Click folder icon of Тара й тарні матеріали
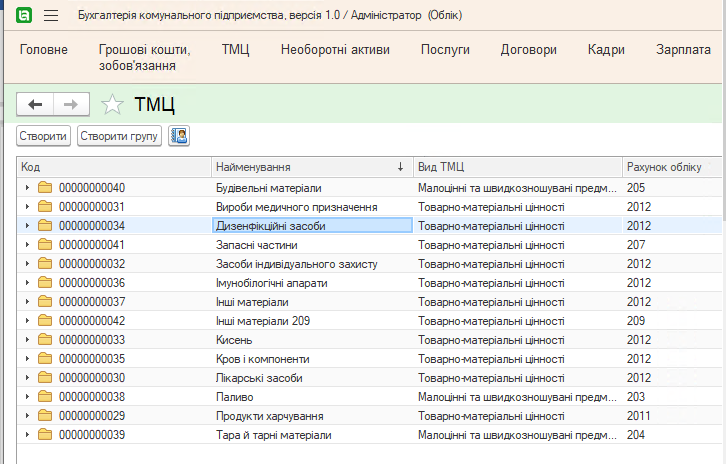The image size is (726, 464). (45, 434)
